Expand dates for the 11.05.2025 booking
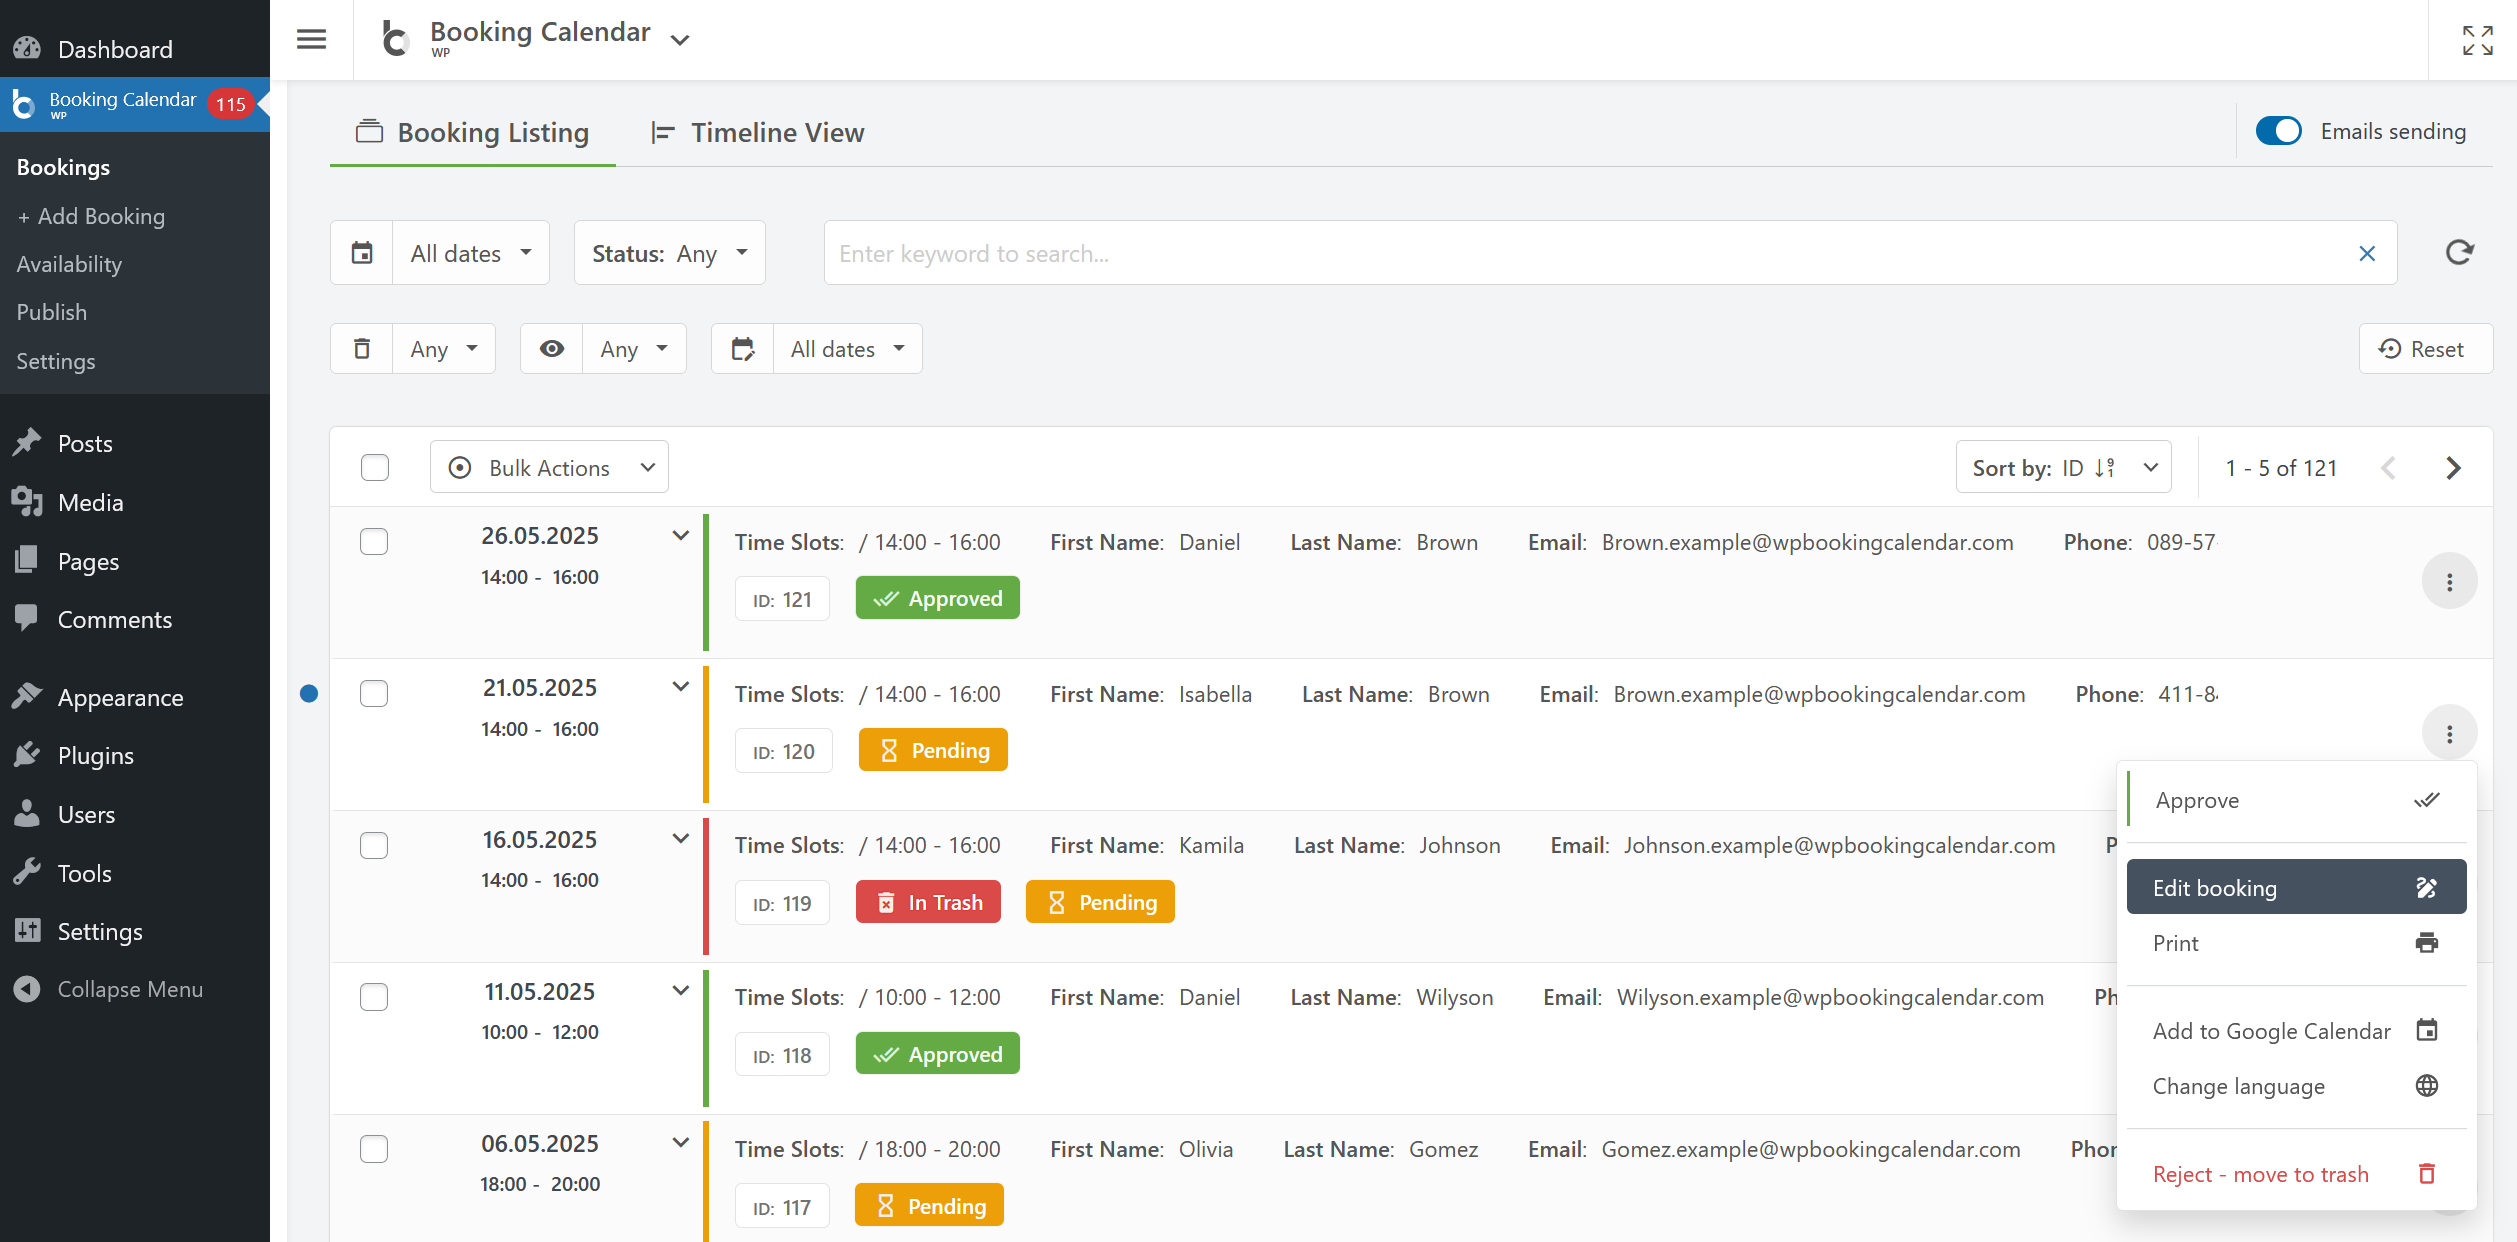This screenshot has height=1242, width=2517. click(x=681, y=991)
